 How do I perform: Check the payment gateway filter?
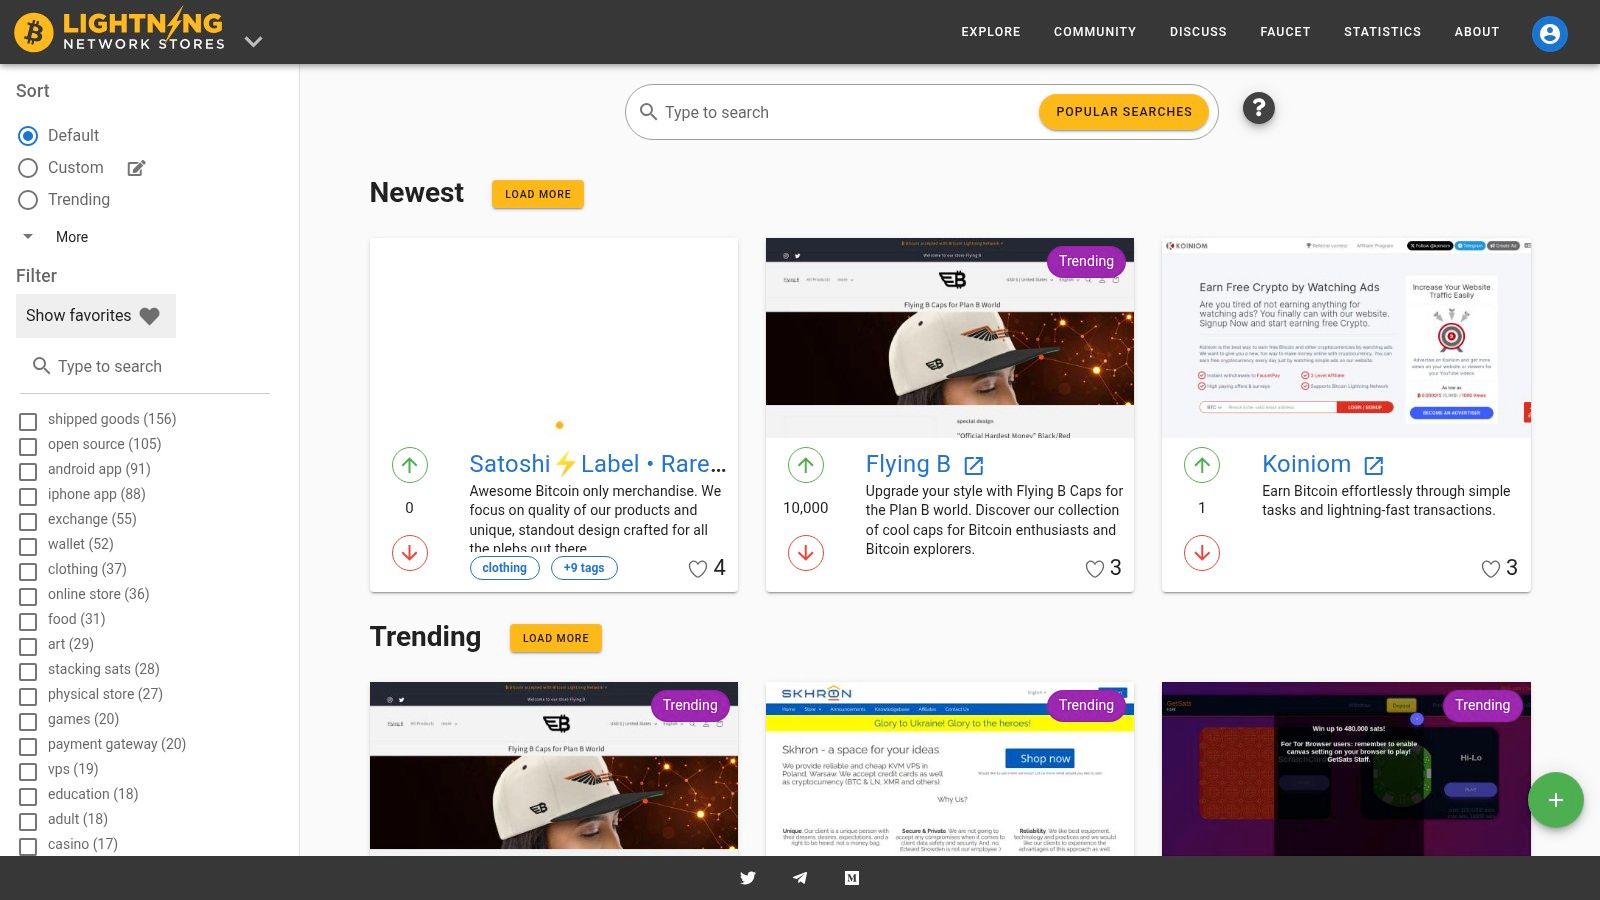click(x=28, y=746)
